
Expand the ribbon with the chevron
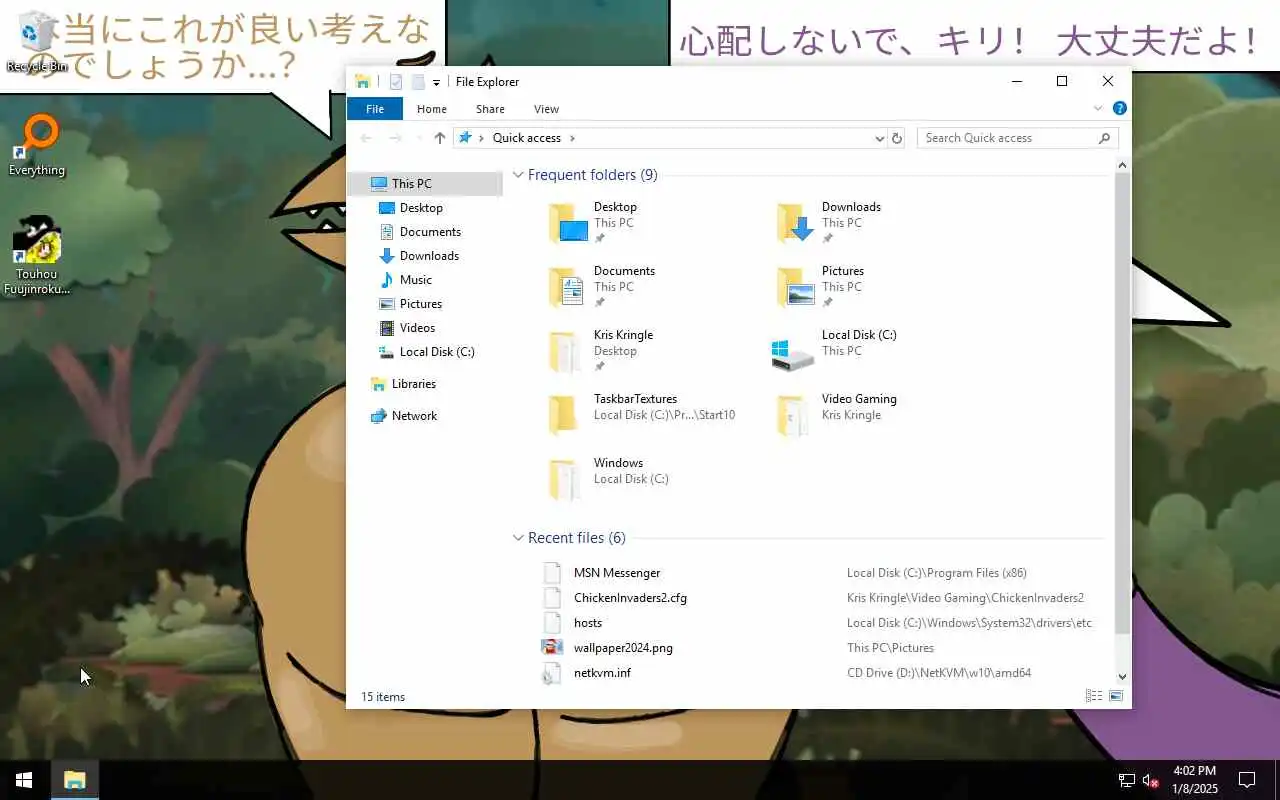pyautogui.click(x=1098, y=108)
